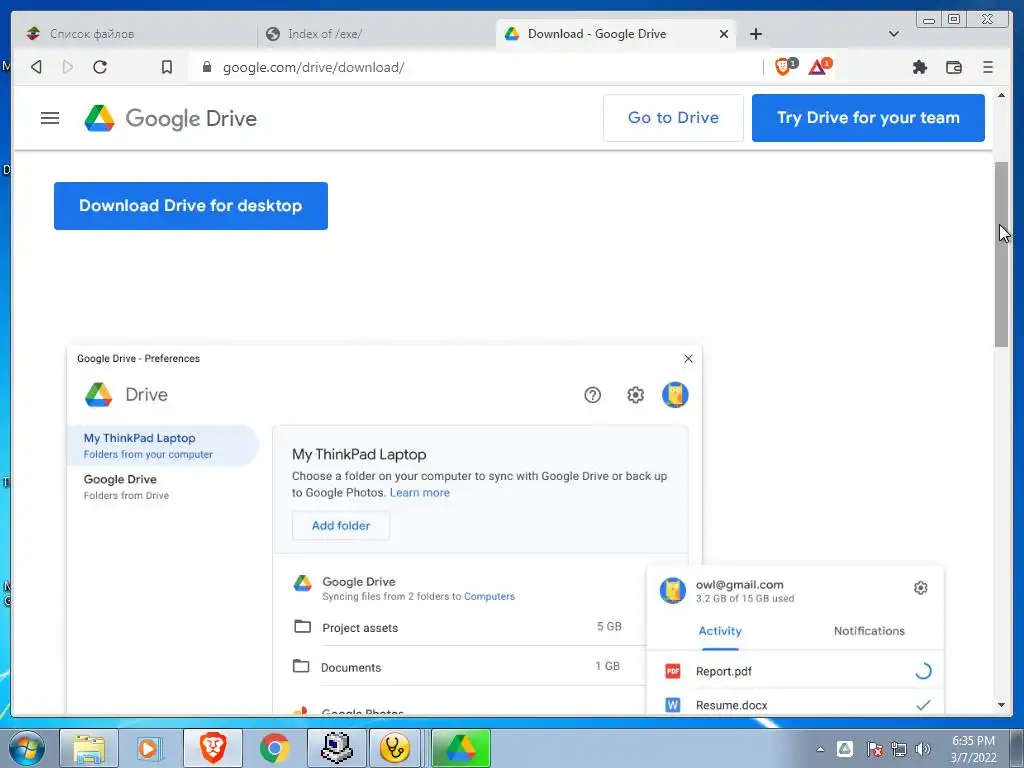Switch to the Activity tab
The height and width of the screenshot is (768, 1024).
(x=720, y=631)
